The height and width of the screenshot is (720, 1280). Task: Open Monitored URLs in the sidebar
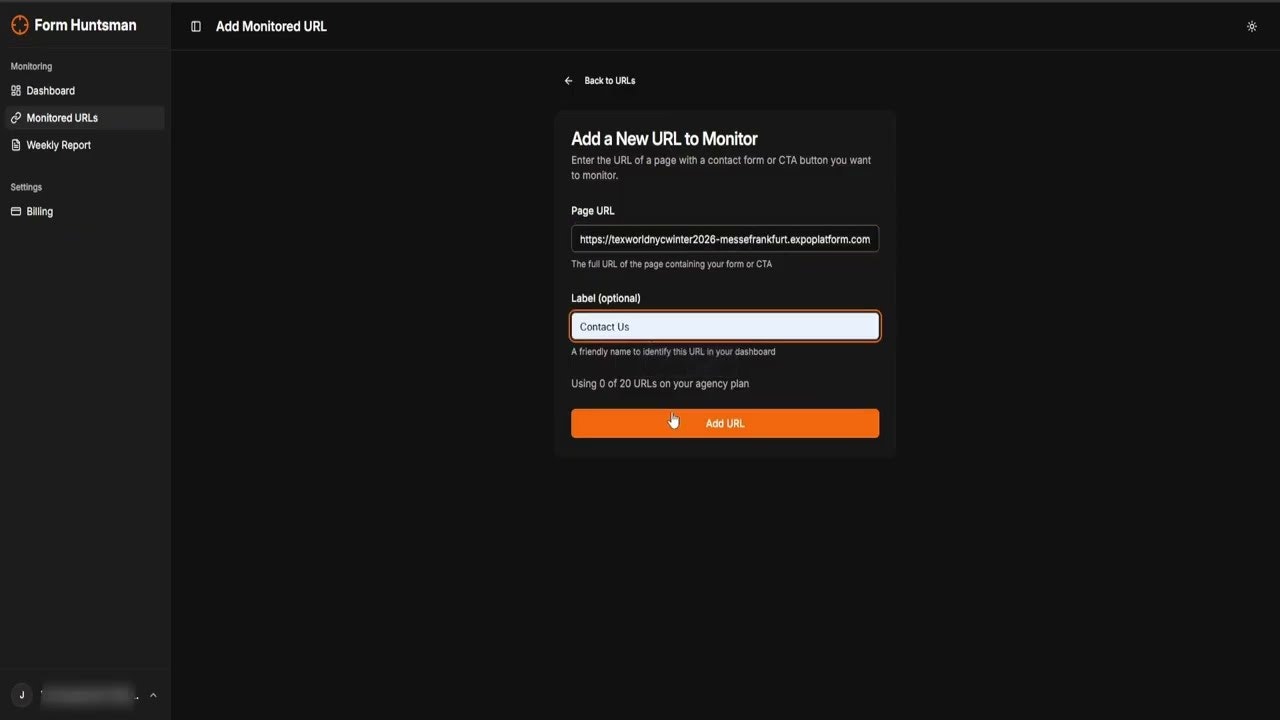tap(85, 118)
